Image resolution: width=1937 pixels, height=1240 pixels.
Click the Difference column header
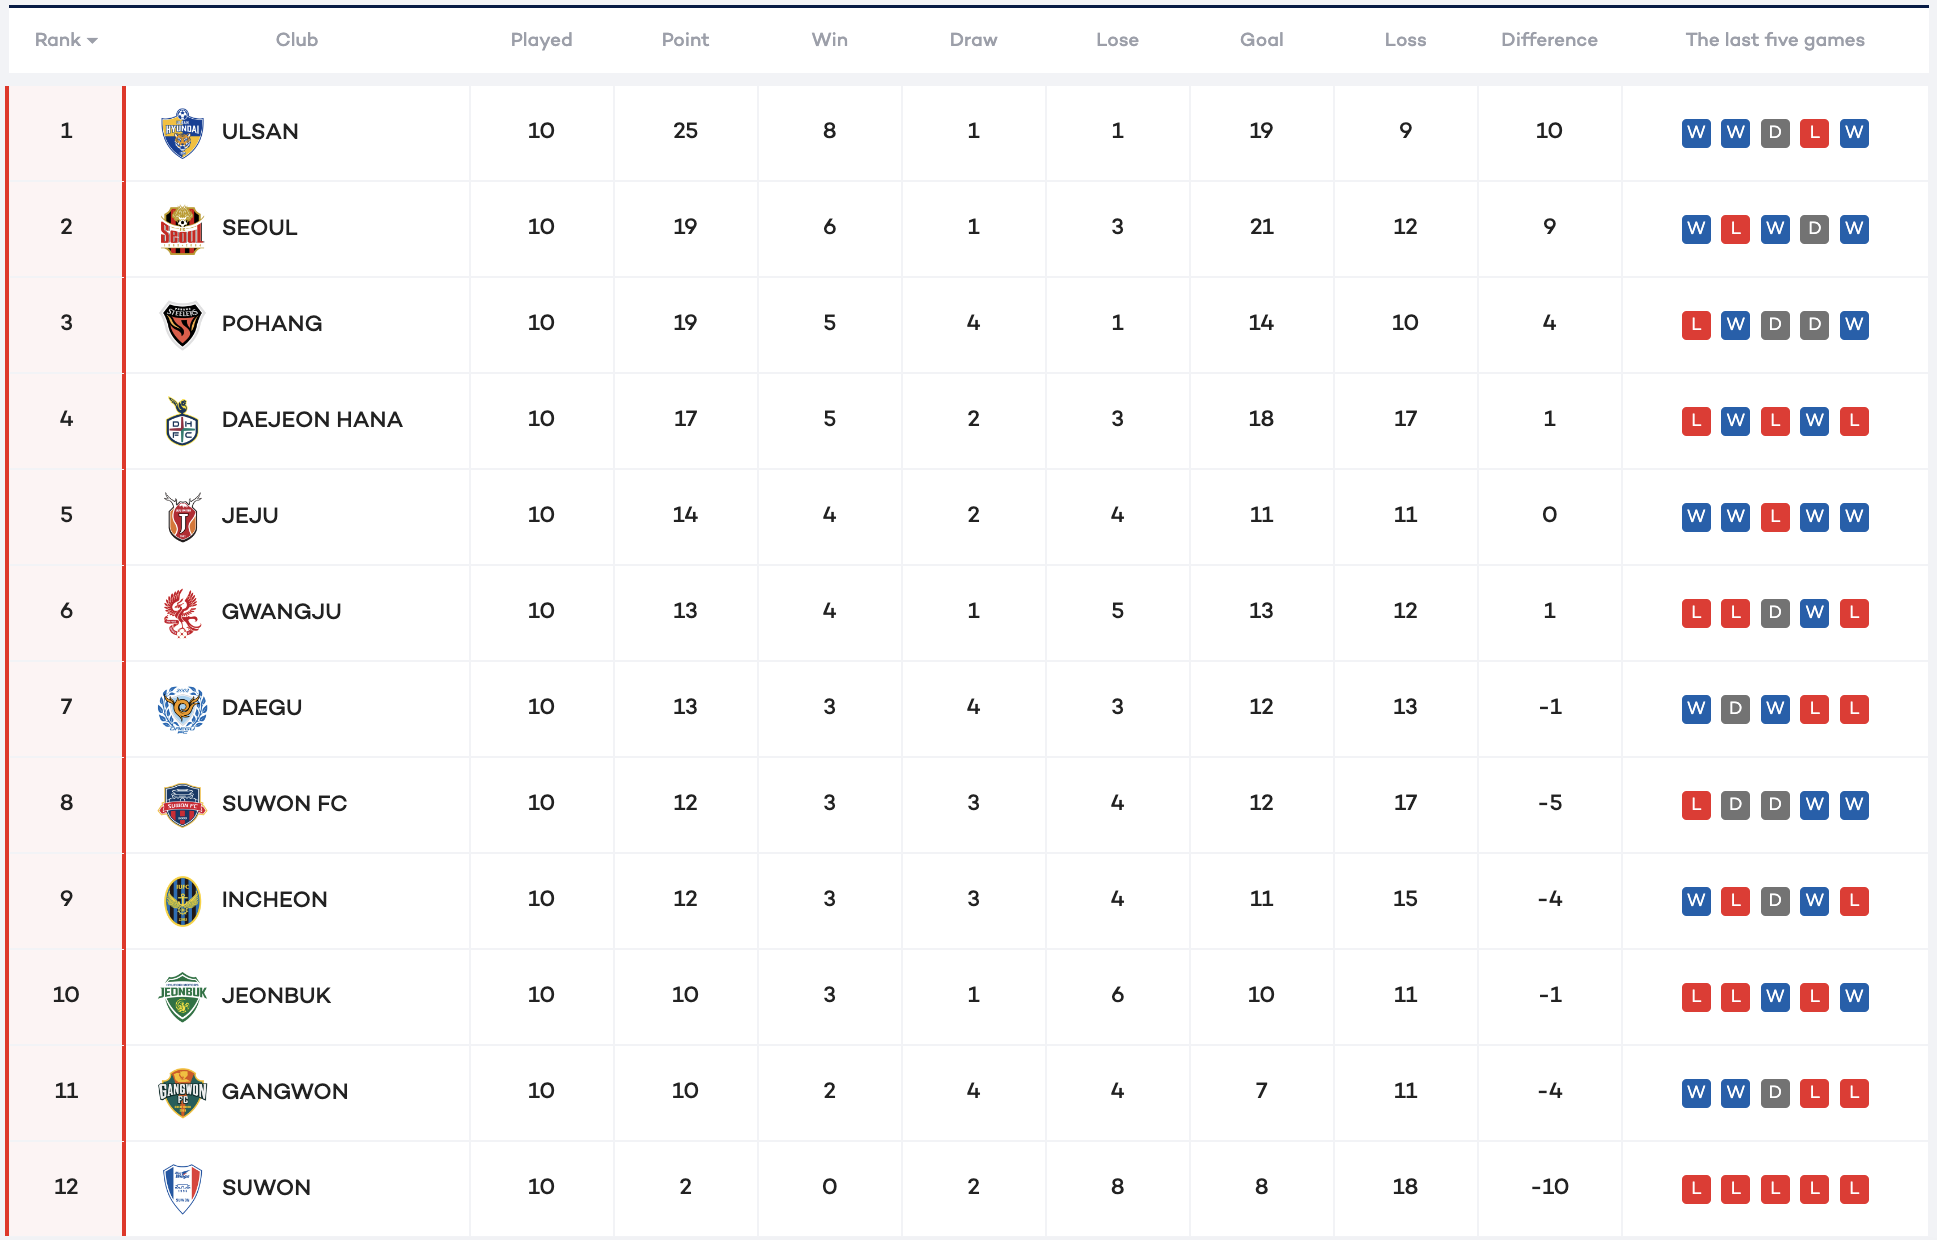(1549, 40)
